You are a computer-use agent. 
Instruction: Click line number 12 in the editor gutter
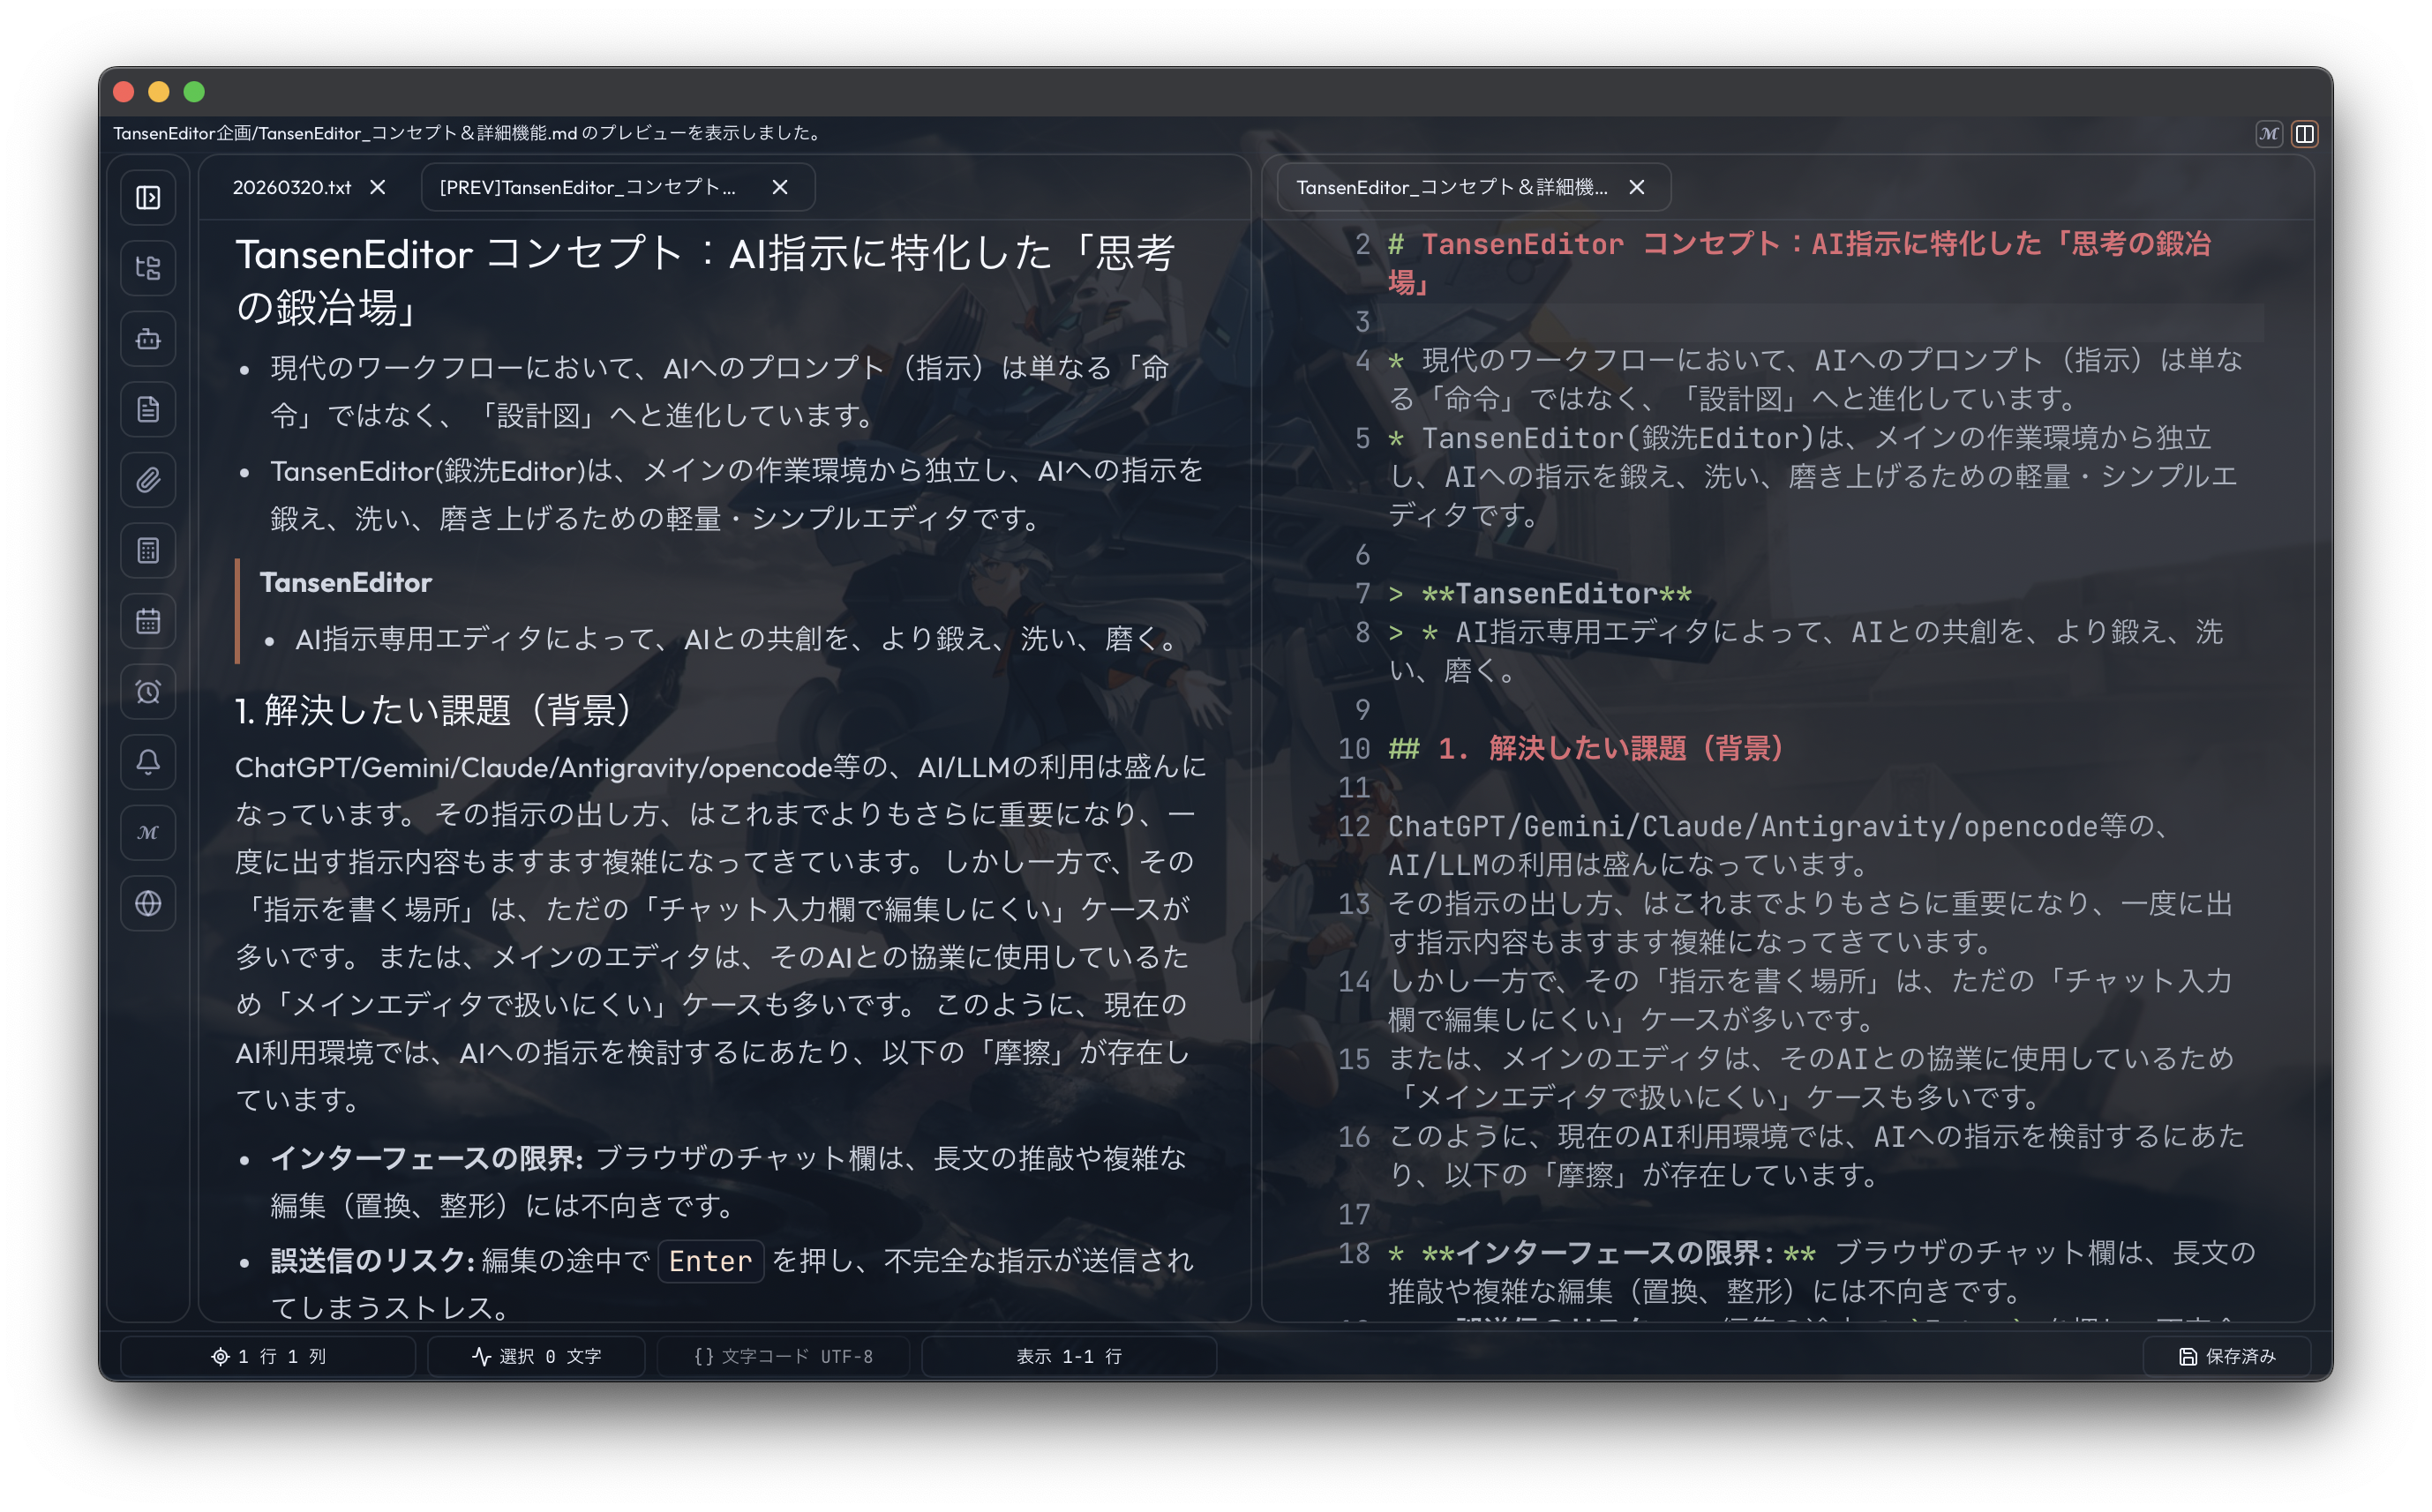coord(1354,827)
